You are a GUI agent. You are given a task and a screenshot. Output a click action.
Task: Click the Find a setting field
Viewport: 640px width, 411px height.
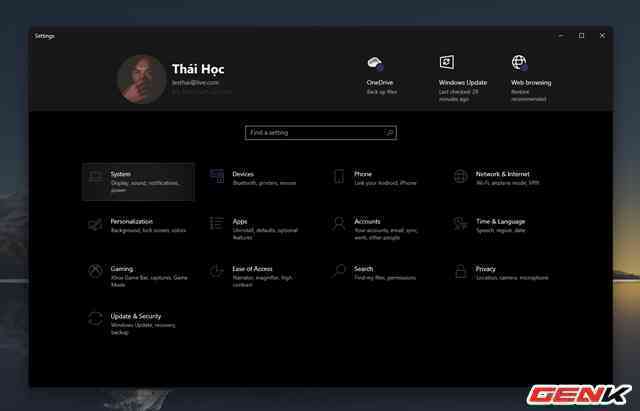(321, 133)
